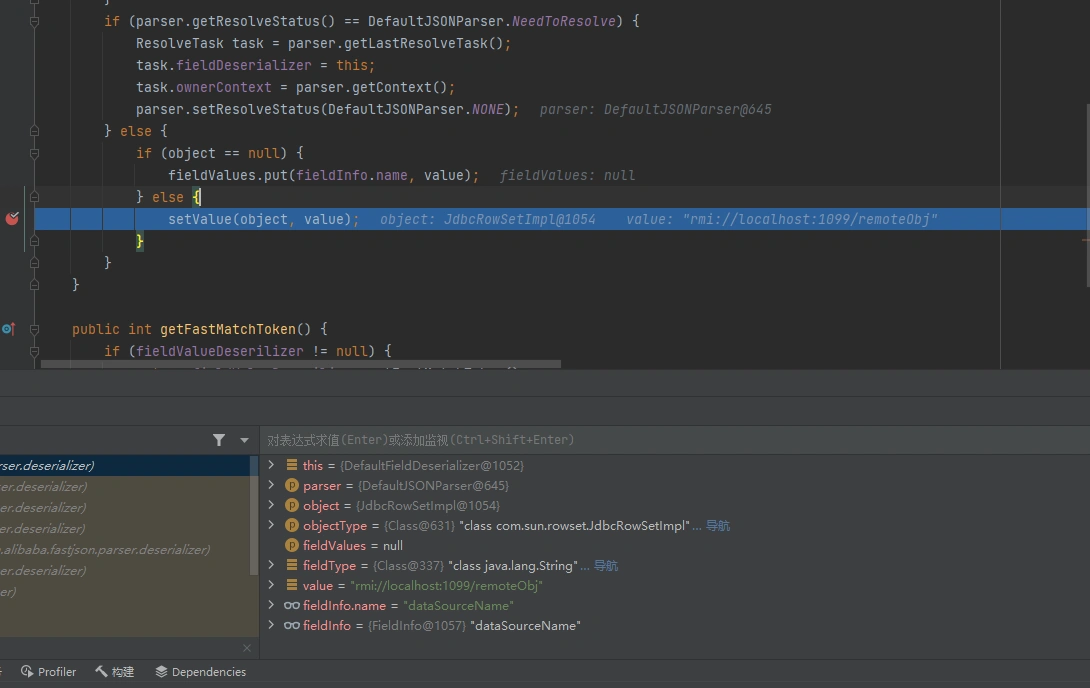Click the 导航 link beside fieldType
1090x688 pixels.
(x=605, y=566)
